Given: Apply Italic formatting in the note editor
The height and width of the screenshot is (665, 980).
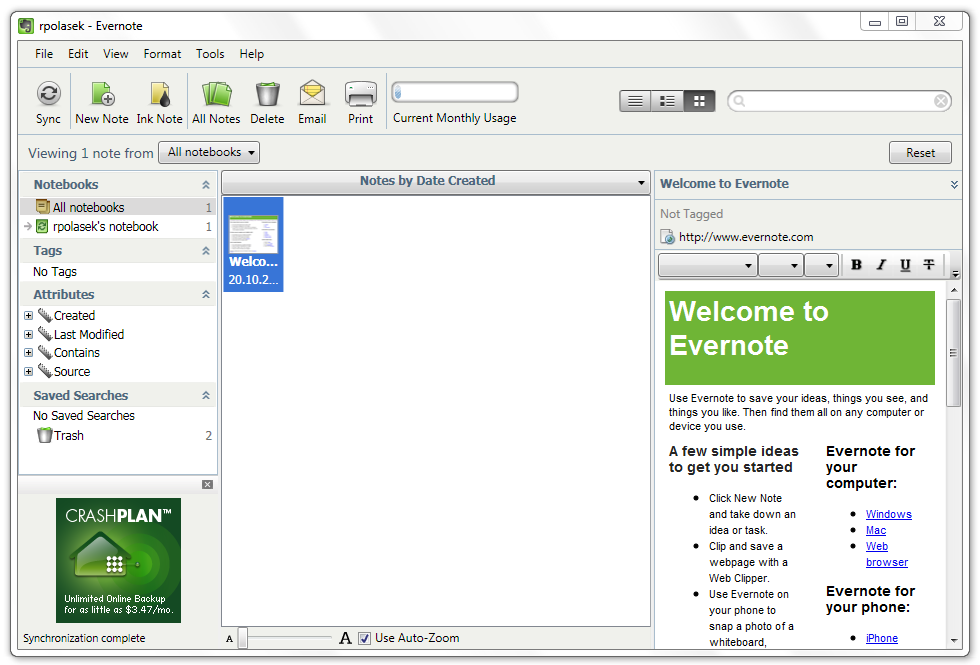Looking at the screenshot, I should pyautogui.click(x=881, y=265).
